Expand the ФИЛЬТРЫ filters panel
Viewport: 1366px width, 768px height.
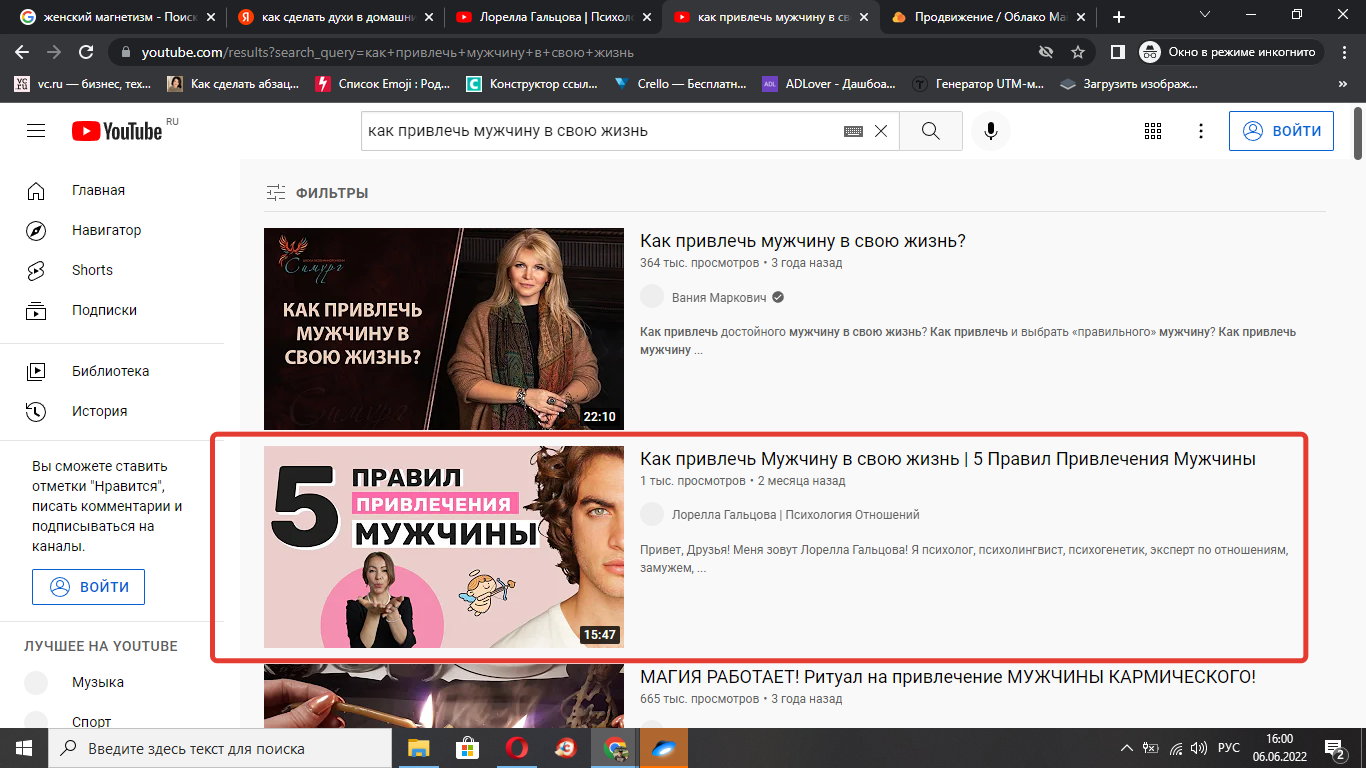tap(317, 193)
